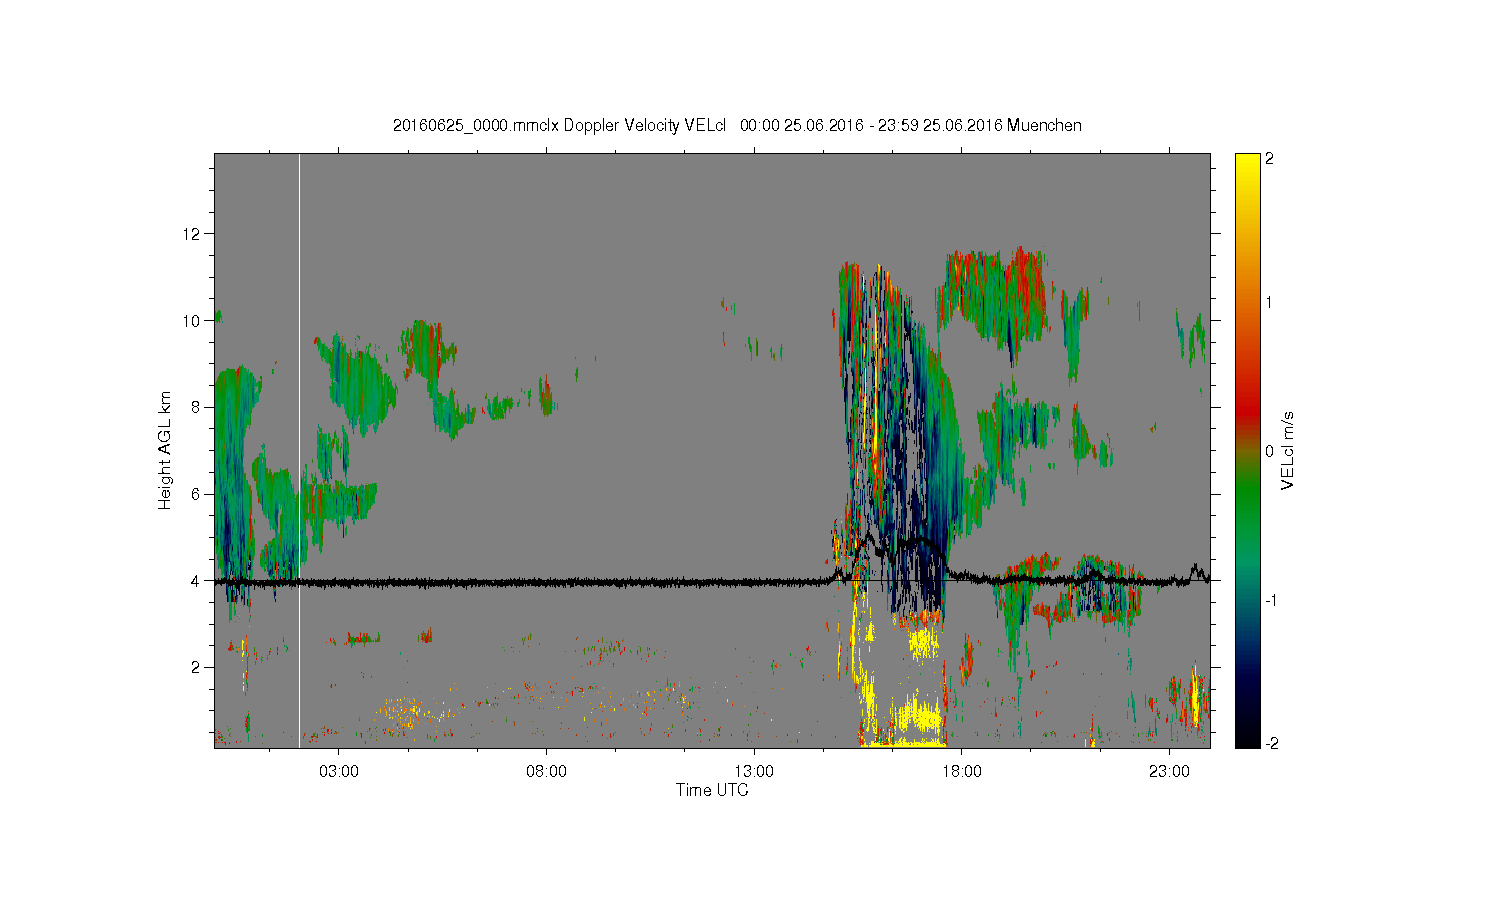Click the 4 km height tick label
1500x900 pixels.
(x=196, y=581)
